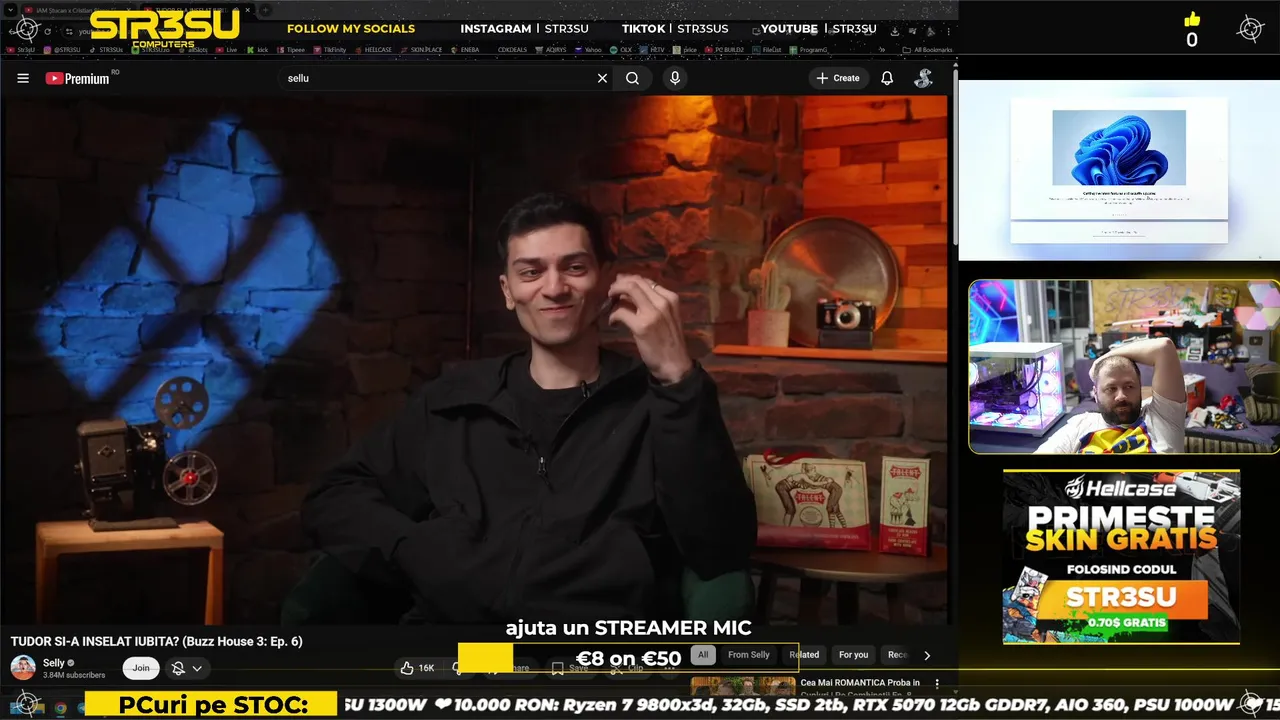Viewport: 1280px width, 720px height.
Task: Open Chrome from the taskbar
Action: pyautogui.click(x=60, y=707)
